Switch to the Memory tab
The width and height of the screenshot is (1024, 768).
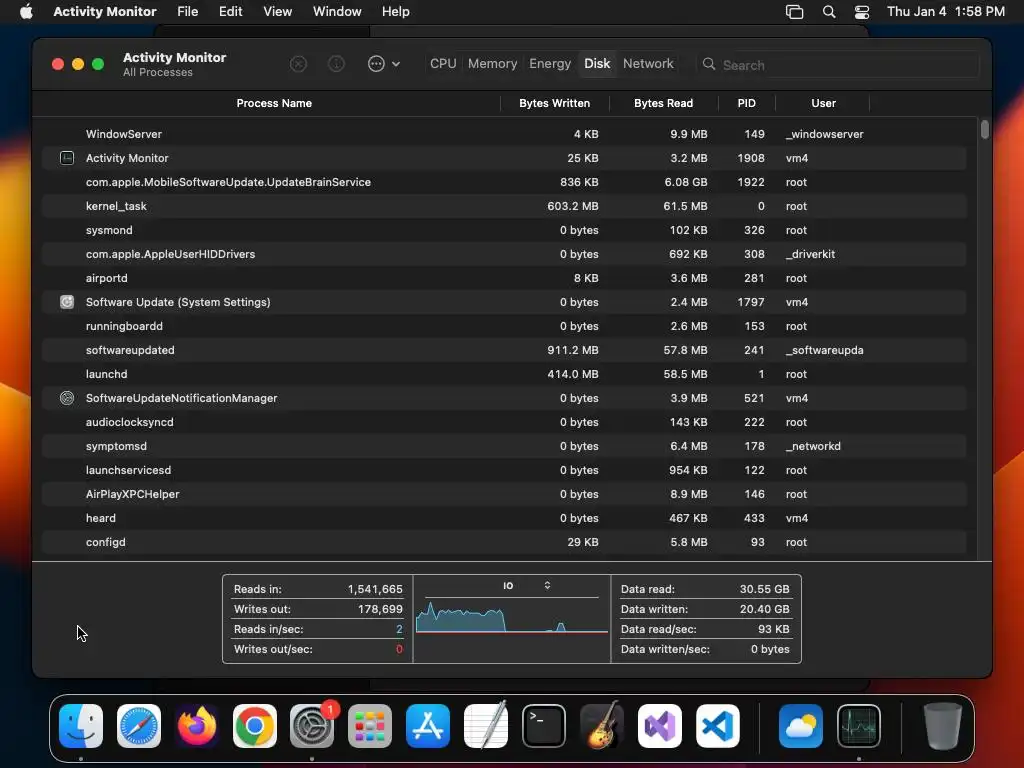coord(492,63)
